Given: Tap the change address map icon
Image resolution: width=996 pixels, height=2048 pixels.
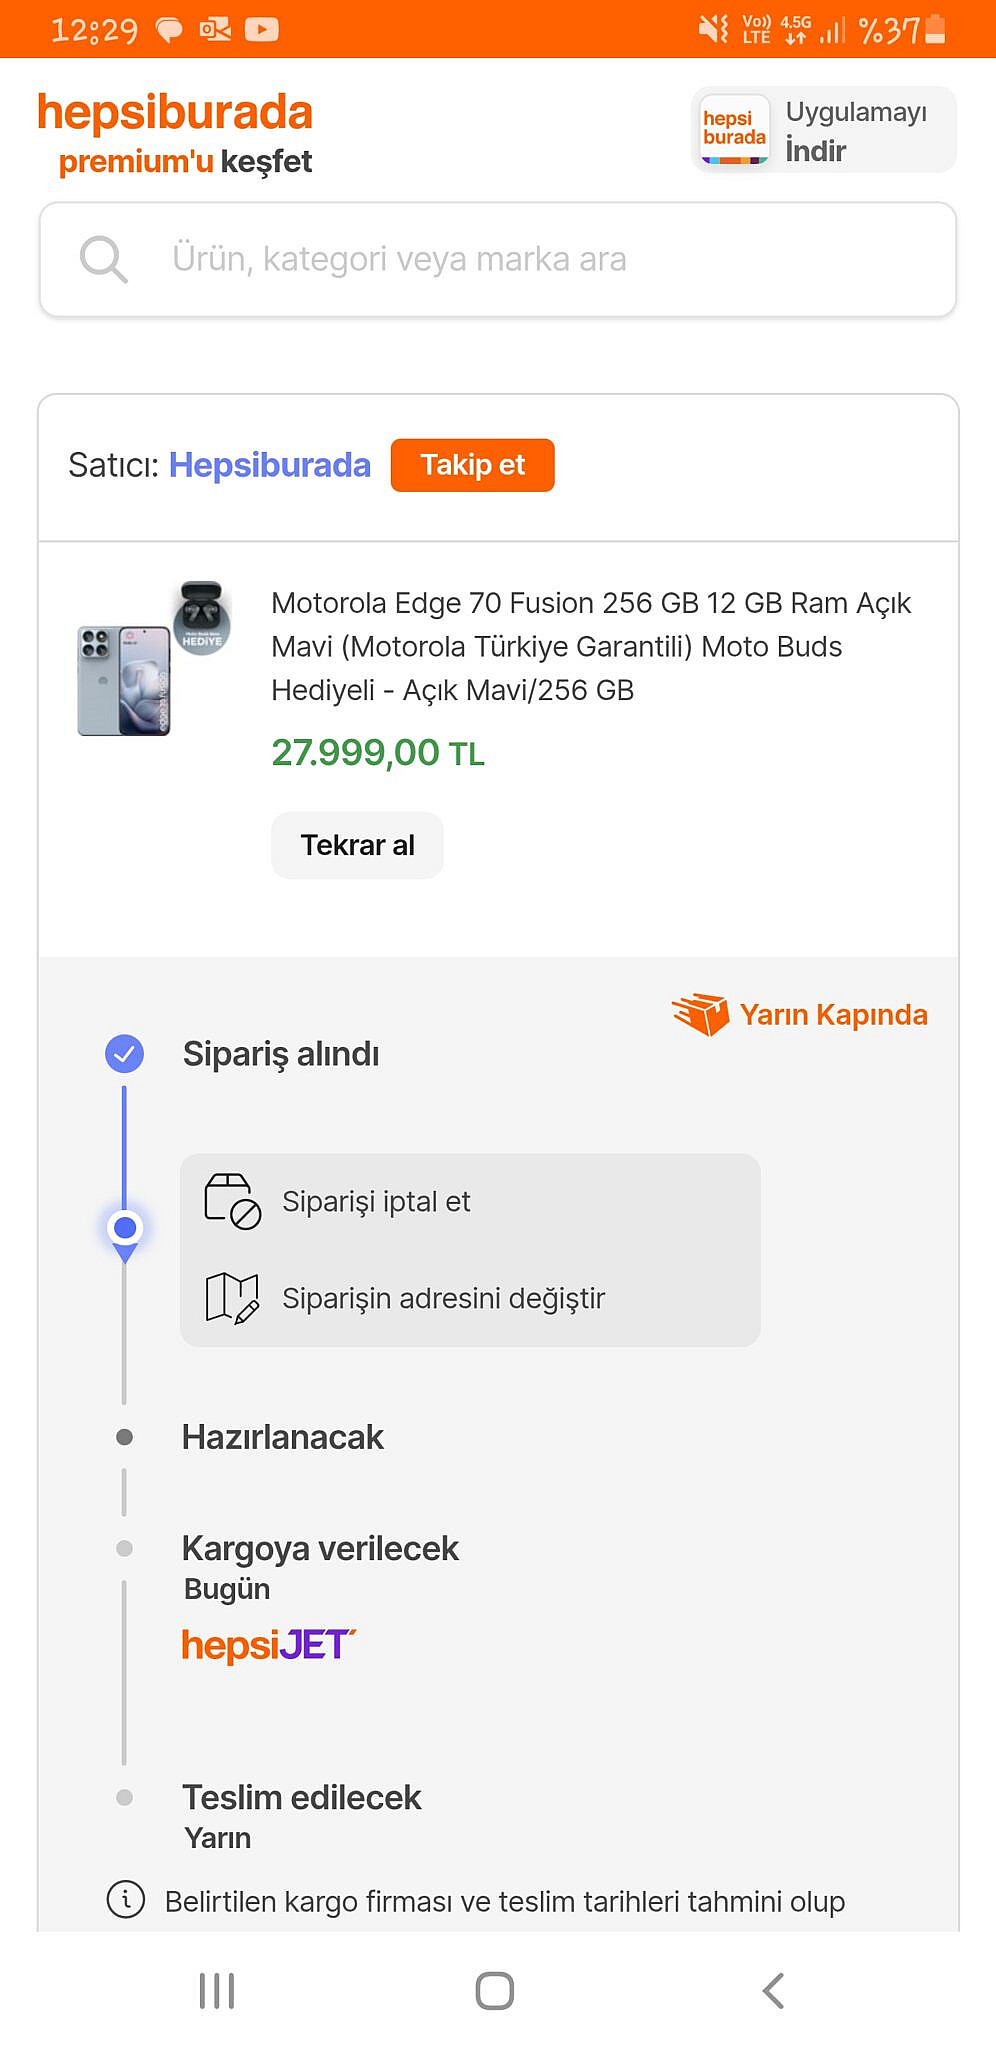Looking at the screenshot, I should pyautogui.click(x=232, y=1298).
